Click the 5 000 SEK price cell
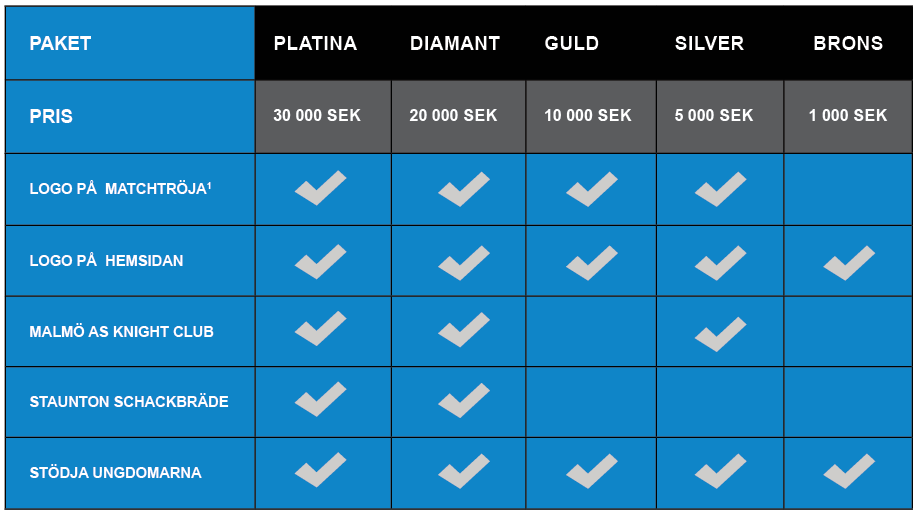 click(720, 116)
